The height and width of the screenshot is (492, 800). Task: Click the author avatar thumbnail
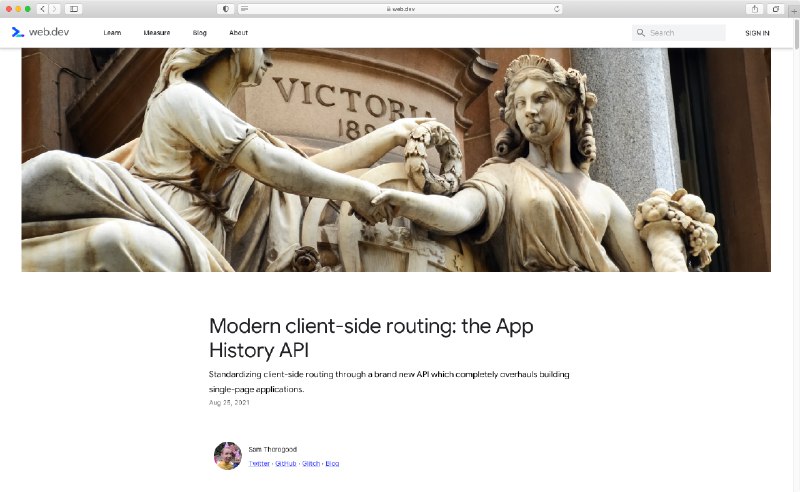click(228, 456)
